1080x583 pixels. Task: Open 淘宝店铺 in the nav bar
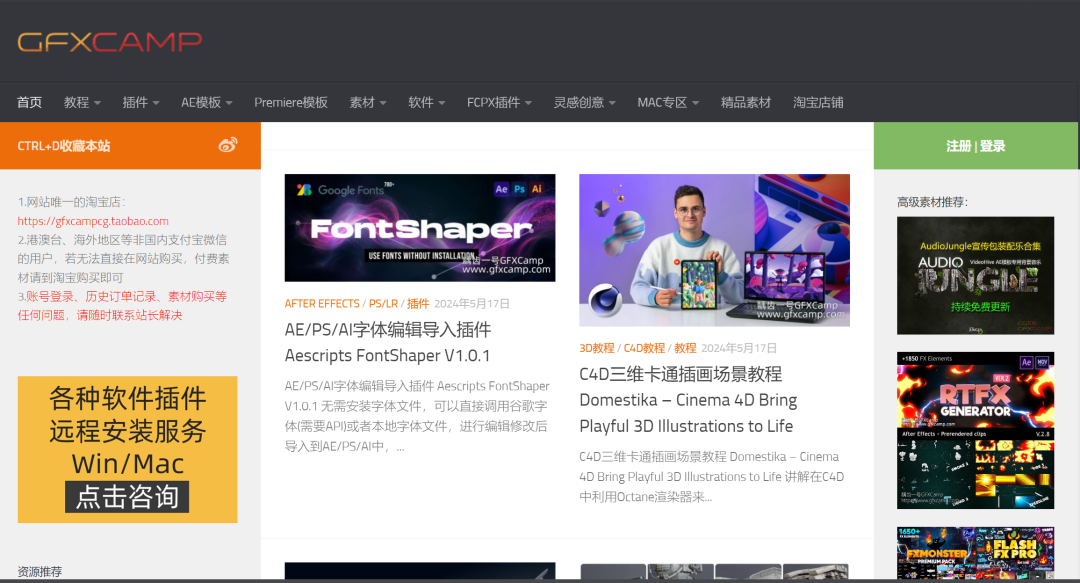818,103
